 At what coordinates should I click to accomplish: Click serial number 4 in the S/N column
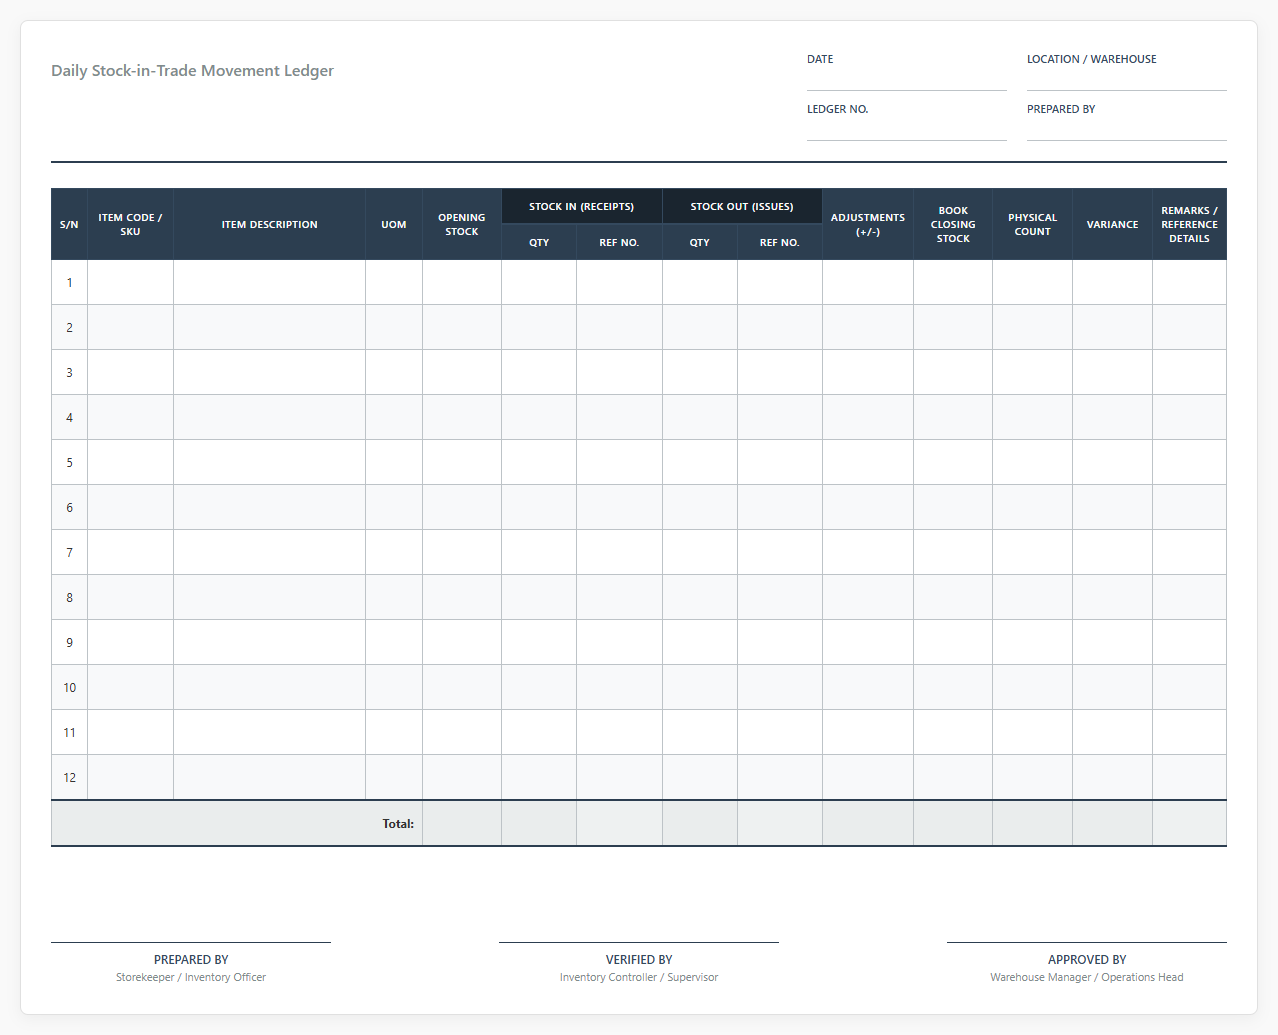pos(69,417)
